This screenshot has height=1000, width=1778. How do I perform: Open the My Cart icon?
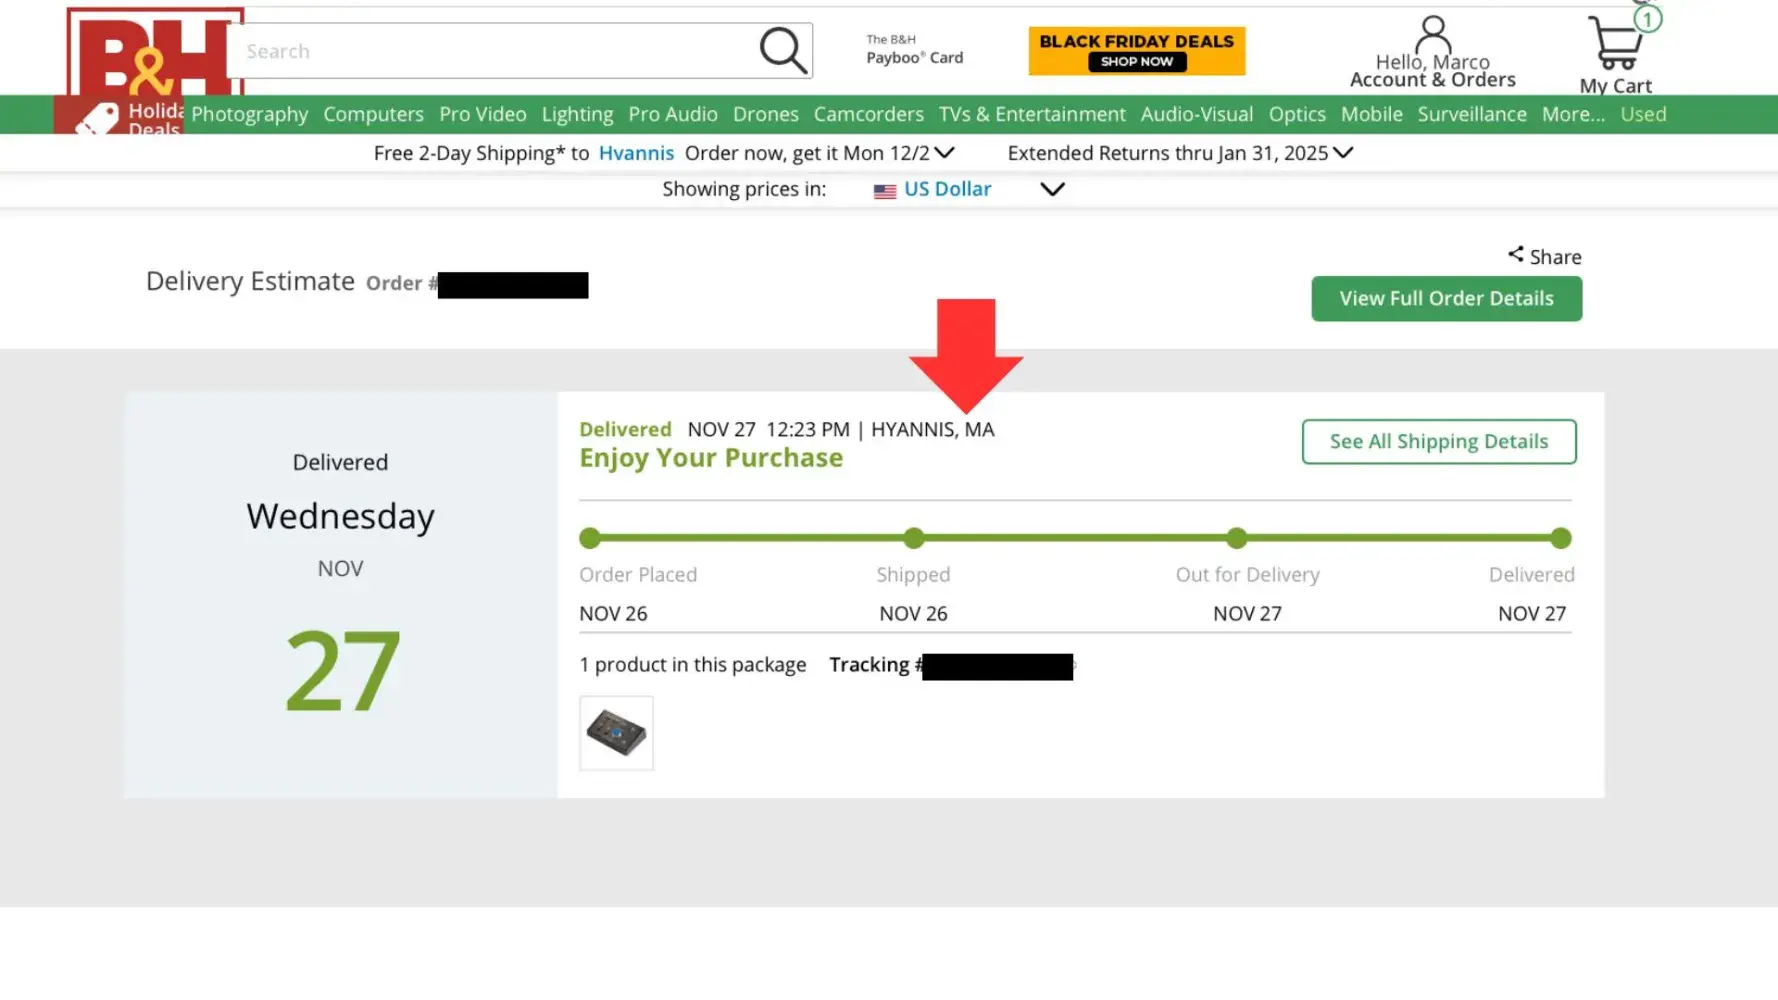coord(1614,44)
